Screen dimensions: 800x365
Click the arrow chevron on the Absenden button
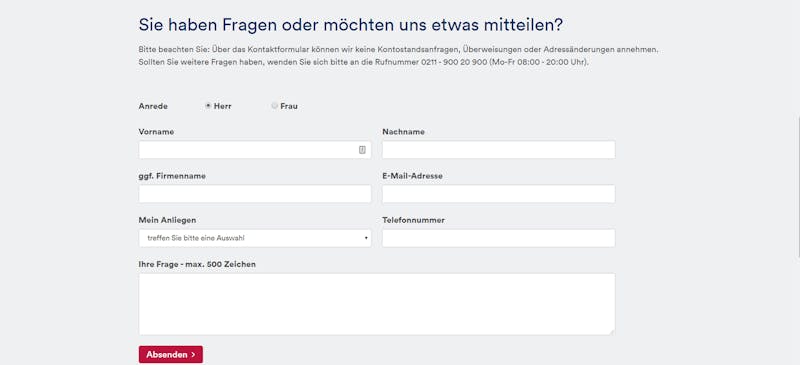coord(193,354)
